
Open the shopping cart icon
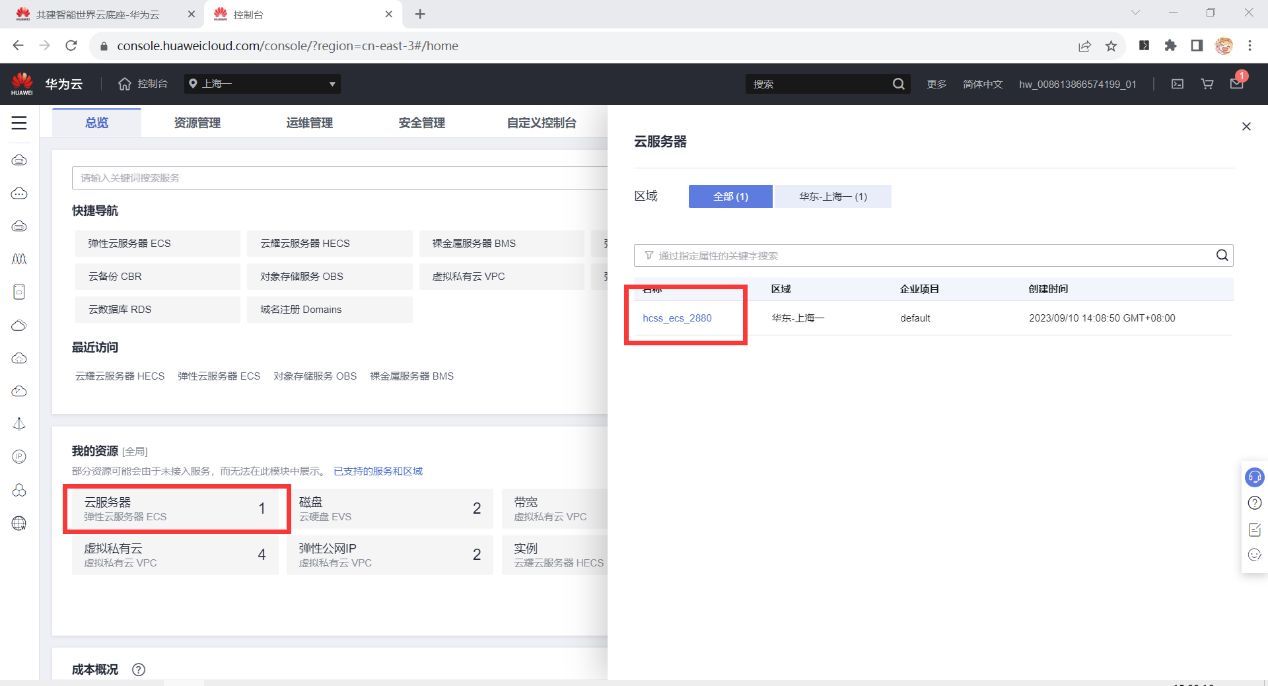[x=1207, y=84]
